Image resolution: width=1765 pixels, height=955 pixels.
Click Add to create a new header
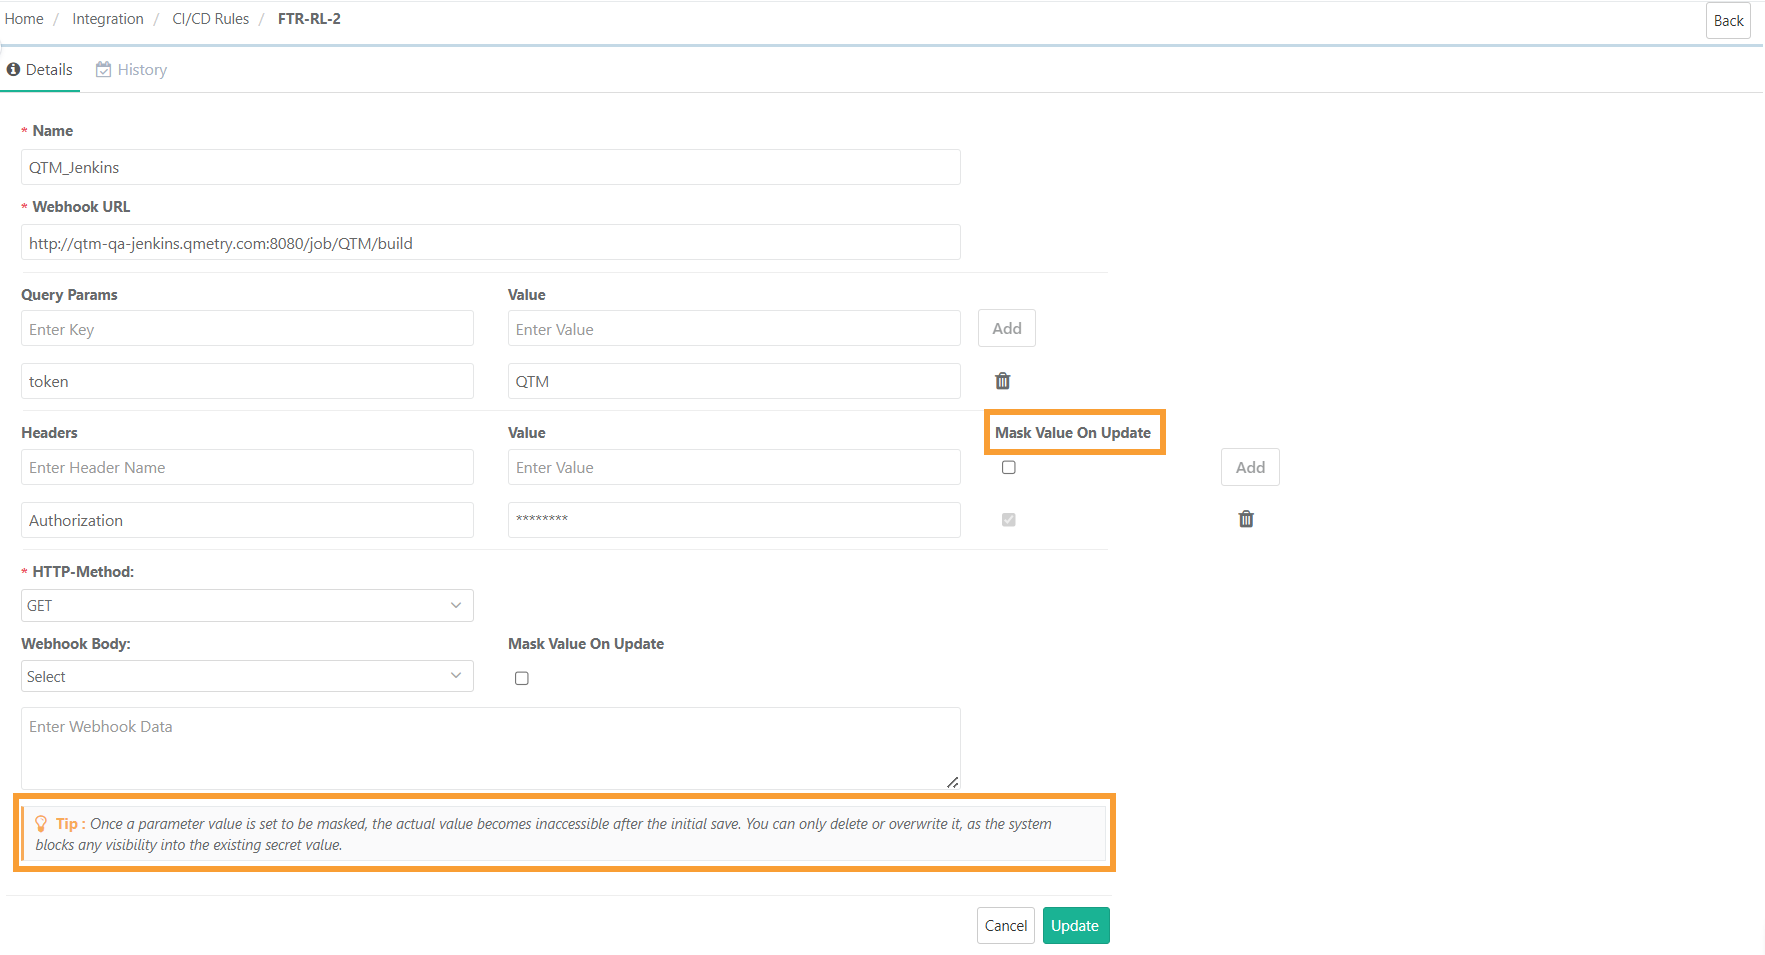(1249, 467)
